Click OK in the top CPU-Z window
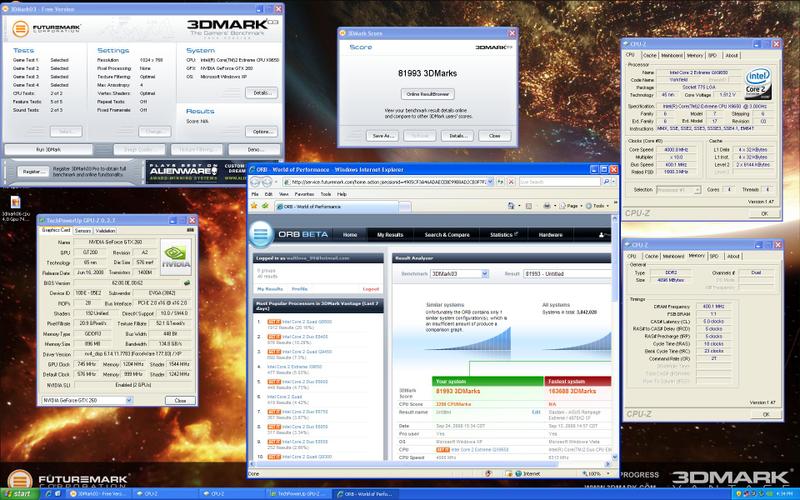This screenshot has height=500, width=800. 764,214
